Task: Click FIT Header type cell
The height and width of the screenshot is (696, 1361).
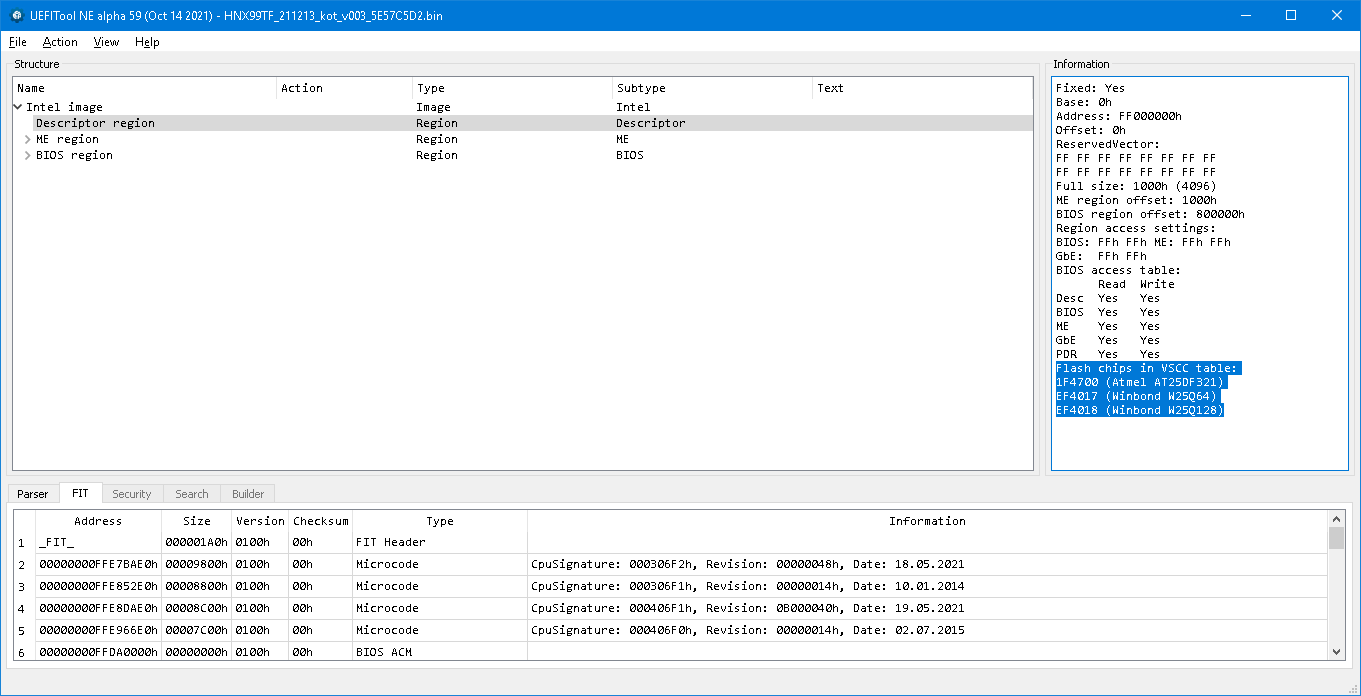Action: tap(440, 542)
